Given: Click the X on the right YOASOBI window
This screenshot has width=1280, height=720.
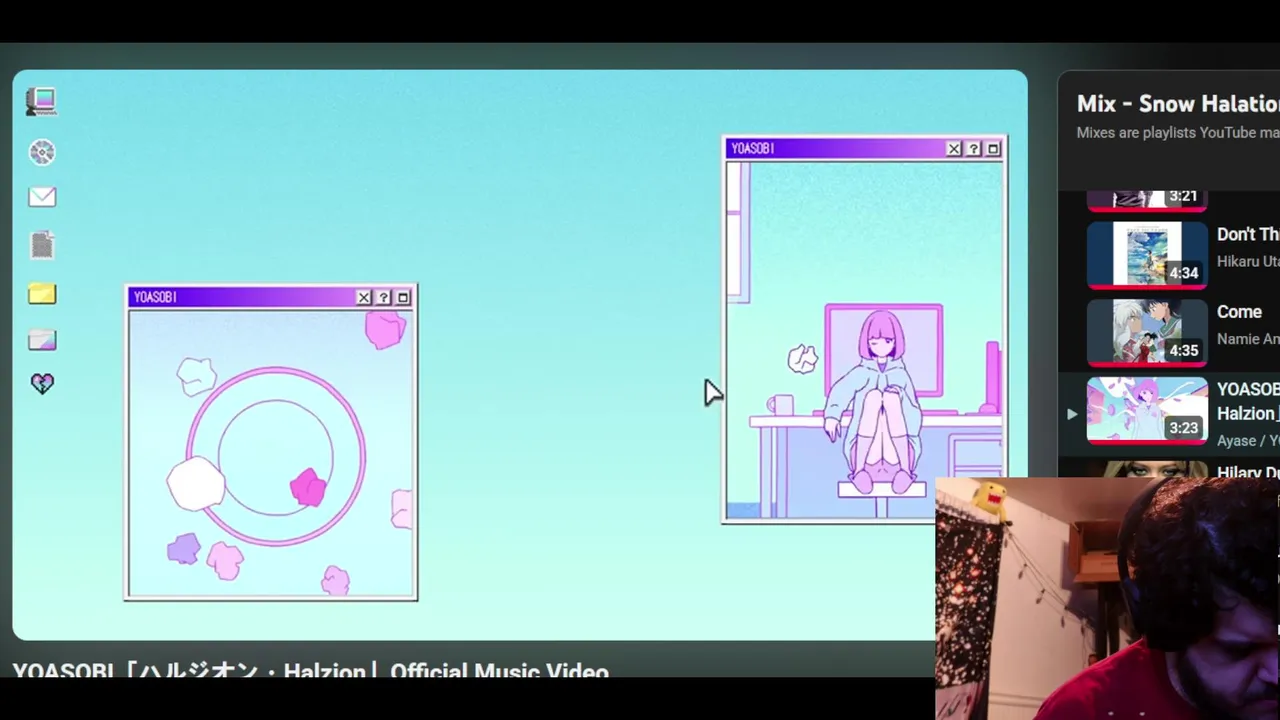Looking at the screenshot, I should pos(954,148).
